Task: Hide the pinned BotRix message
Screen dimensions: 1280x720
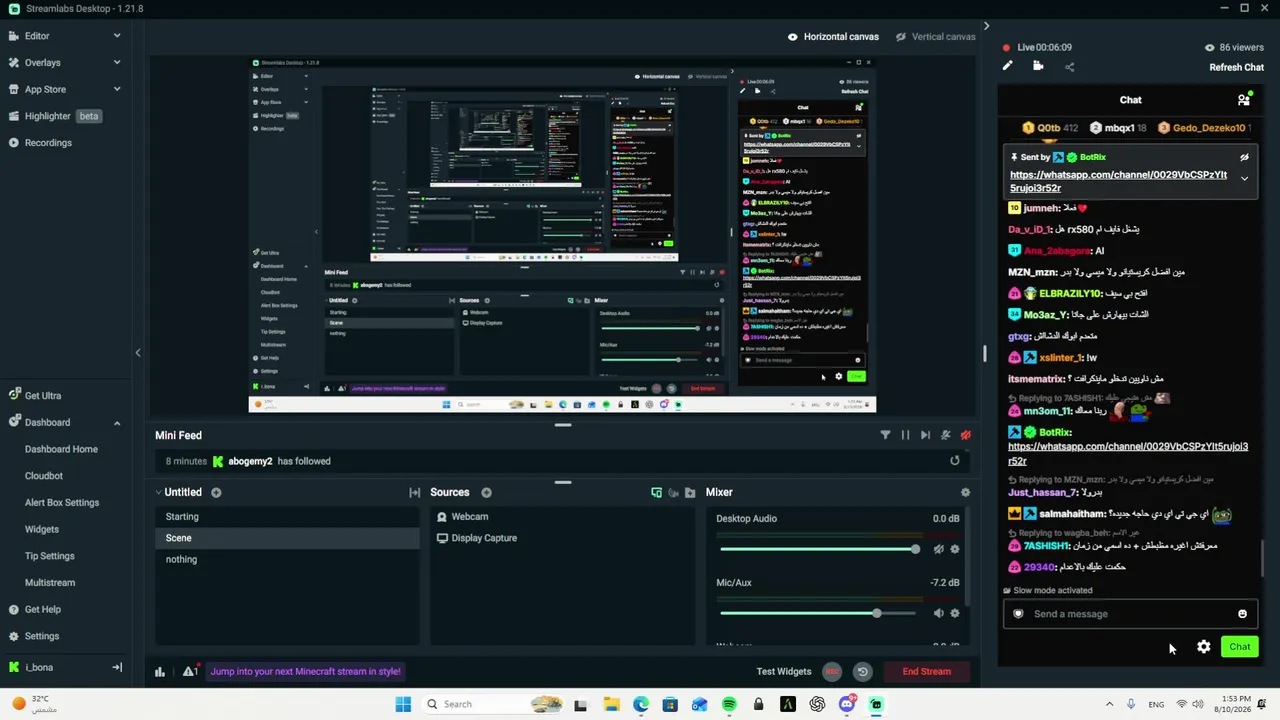Action: pyautogui.click(x=1244, y=157)
